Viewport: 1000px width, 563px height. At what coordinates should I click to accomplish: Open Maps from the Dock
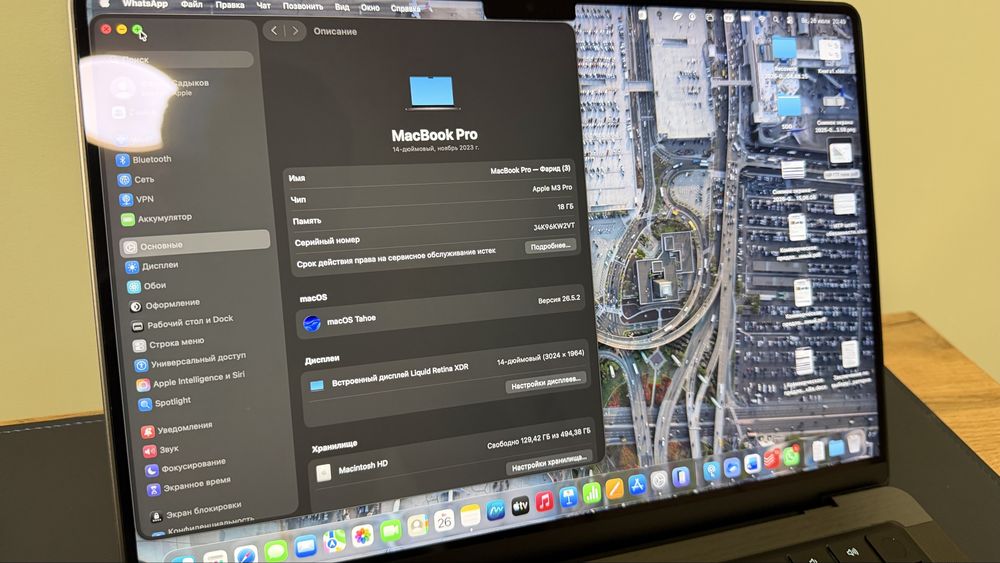pyautogui.click(x=334, y=541)
